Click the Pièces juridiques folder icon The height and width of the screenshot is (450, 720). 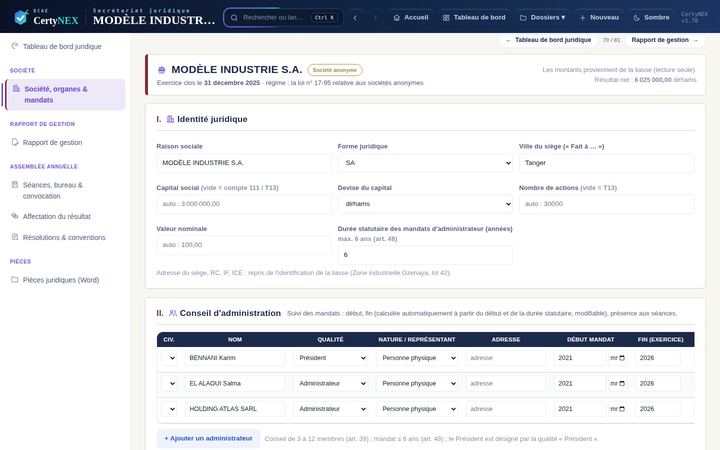pos(15,279)
